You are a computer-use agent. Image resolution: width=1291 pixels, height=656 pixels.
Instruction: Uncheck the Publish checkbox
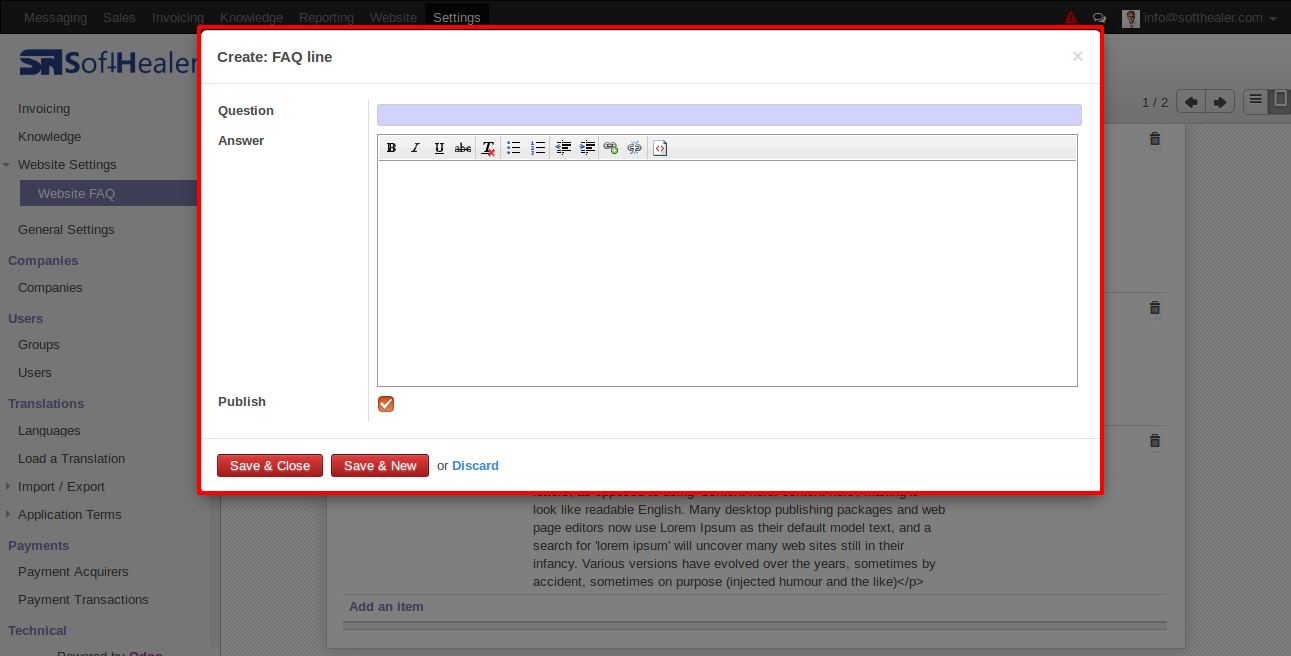coord(386,404)
